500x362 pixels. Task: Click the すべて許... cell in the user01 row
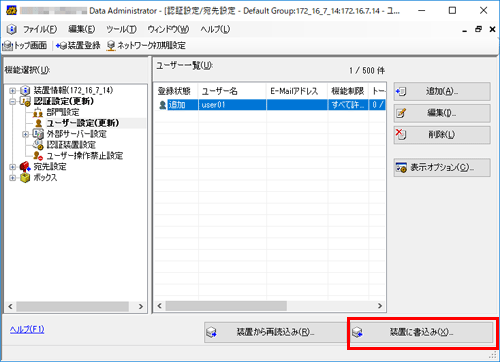click(348, 105)
